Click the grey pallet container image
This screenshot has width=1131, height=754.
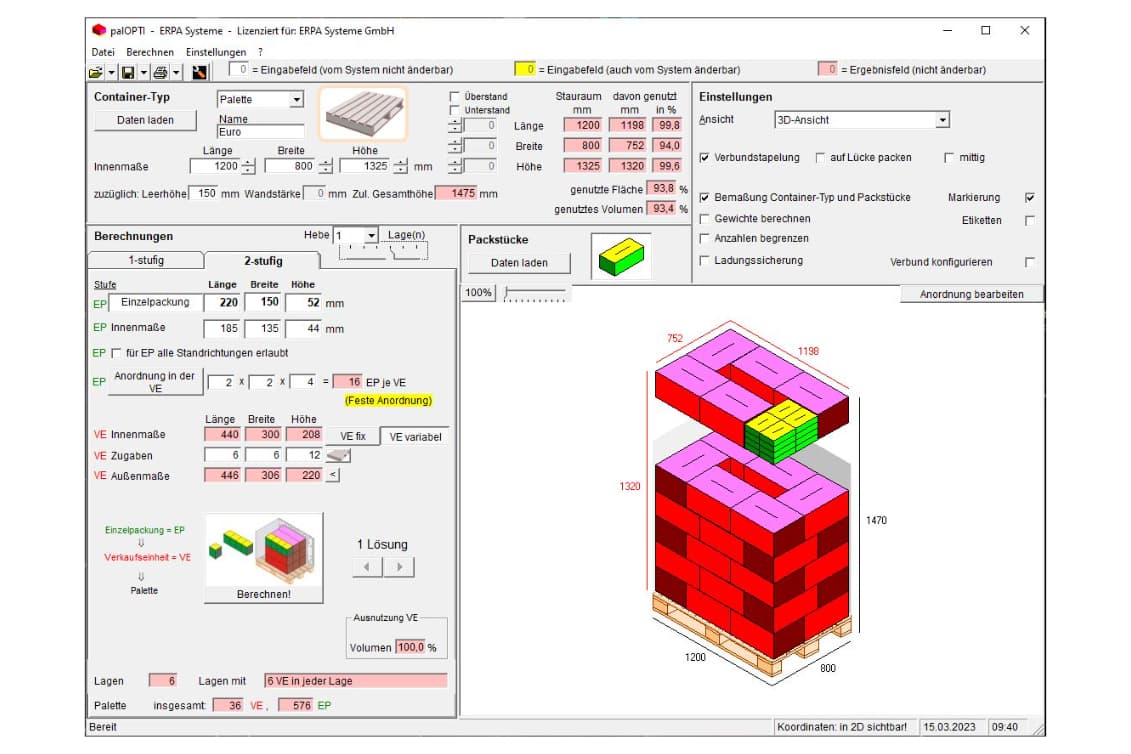click(x=363, y=113)
